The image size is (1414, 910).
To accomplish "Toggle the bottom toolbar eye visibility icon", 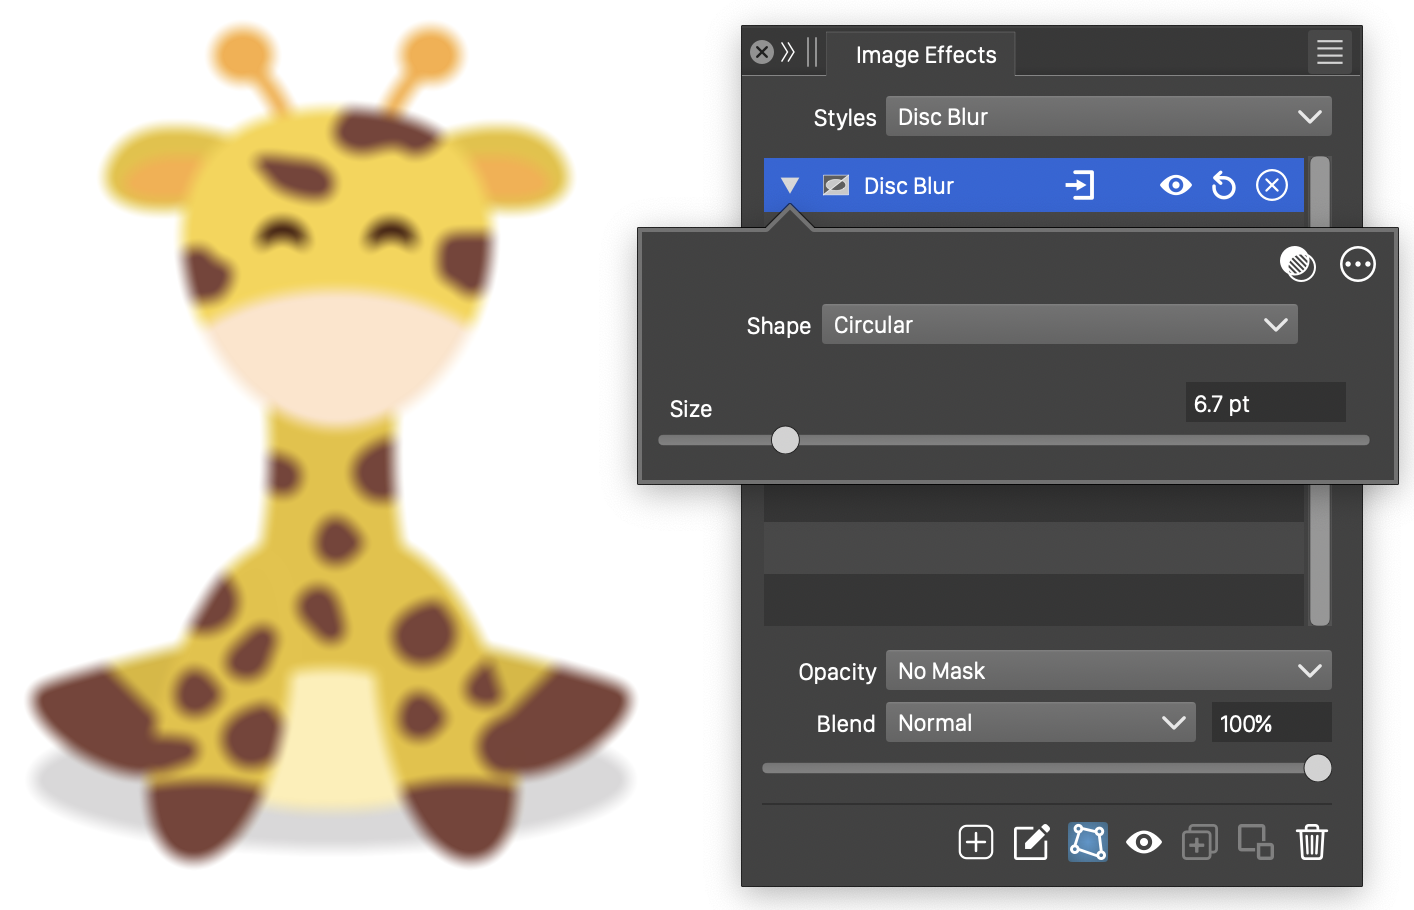I will point(1143,842).
